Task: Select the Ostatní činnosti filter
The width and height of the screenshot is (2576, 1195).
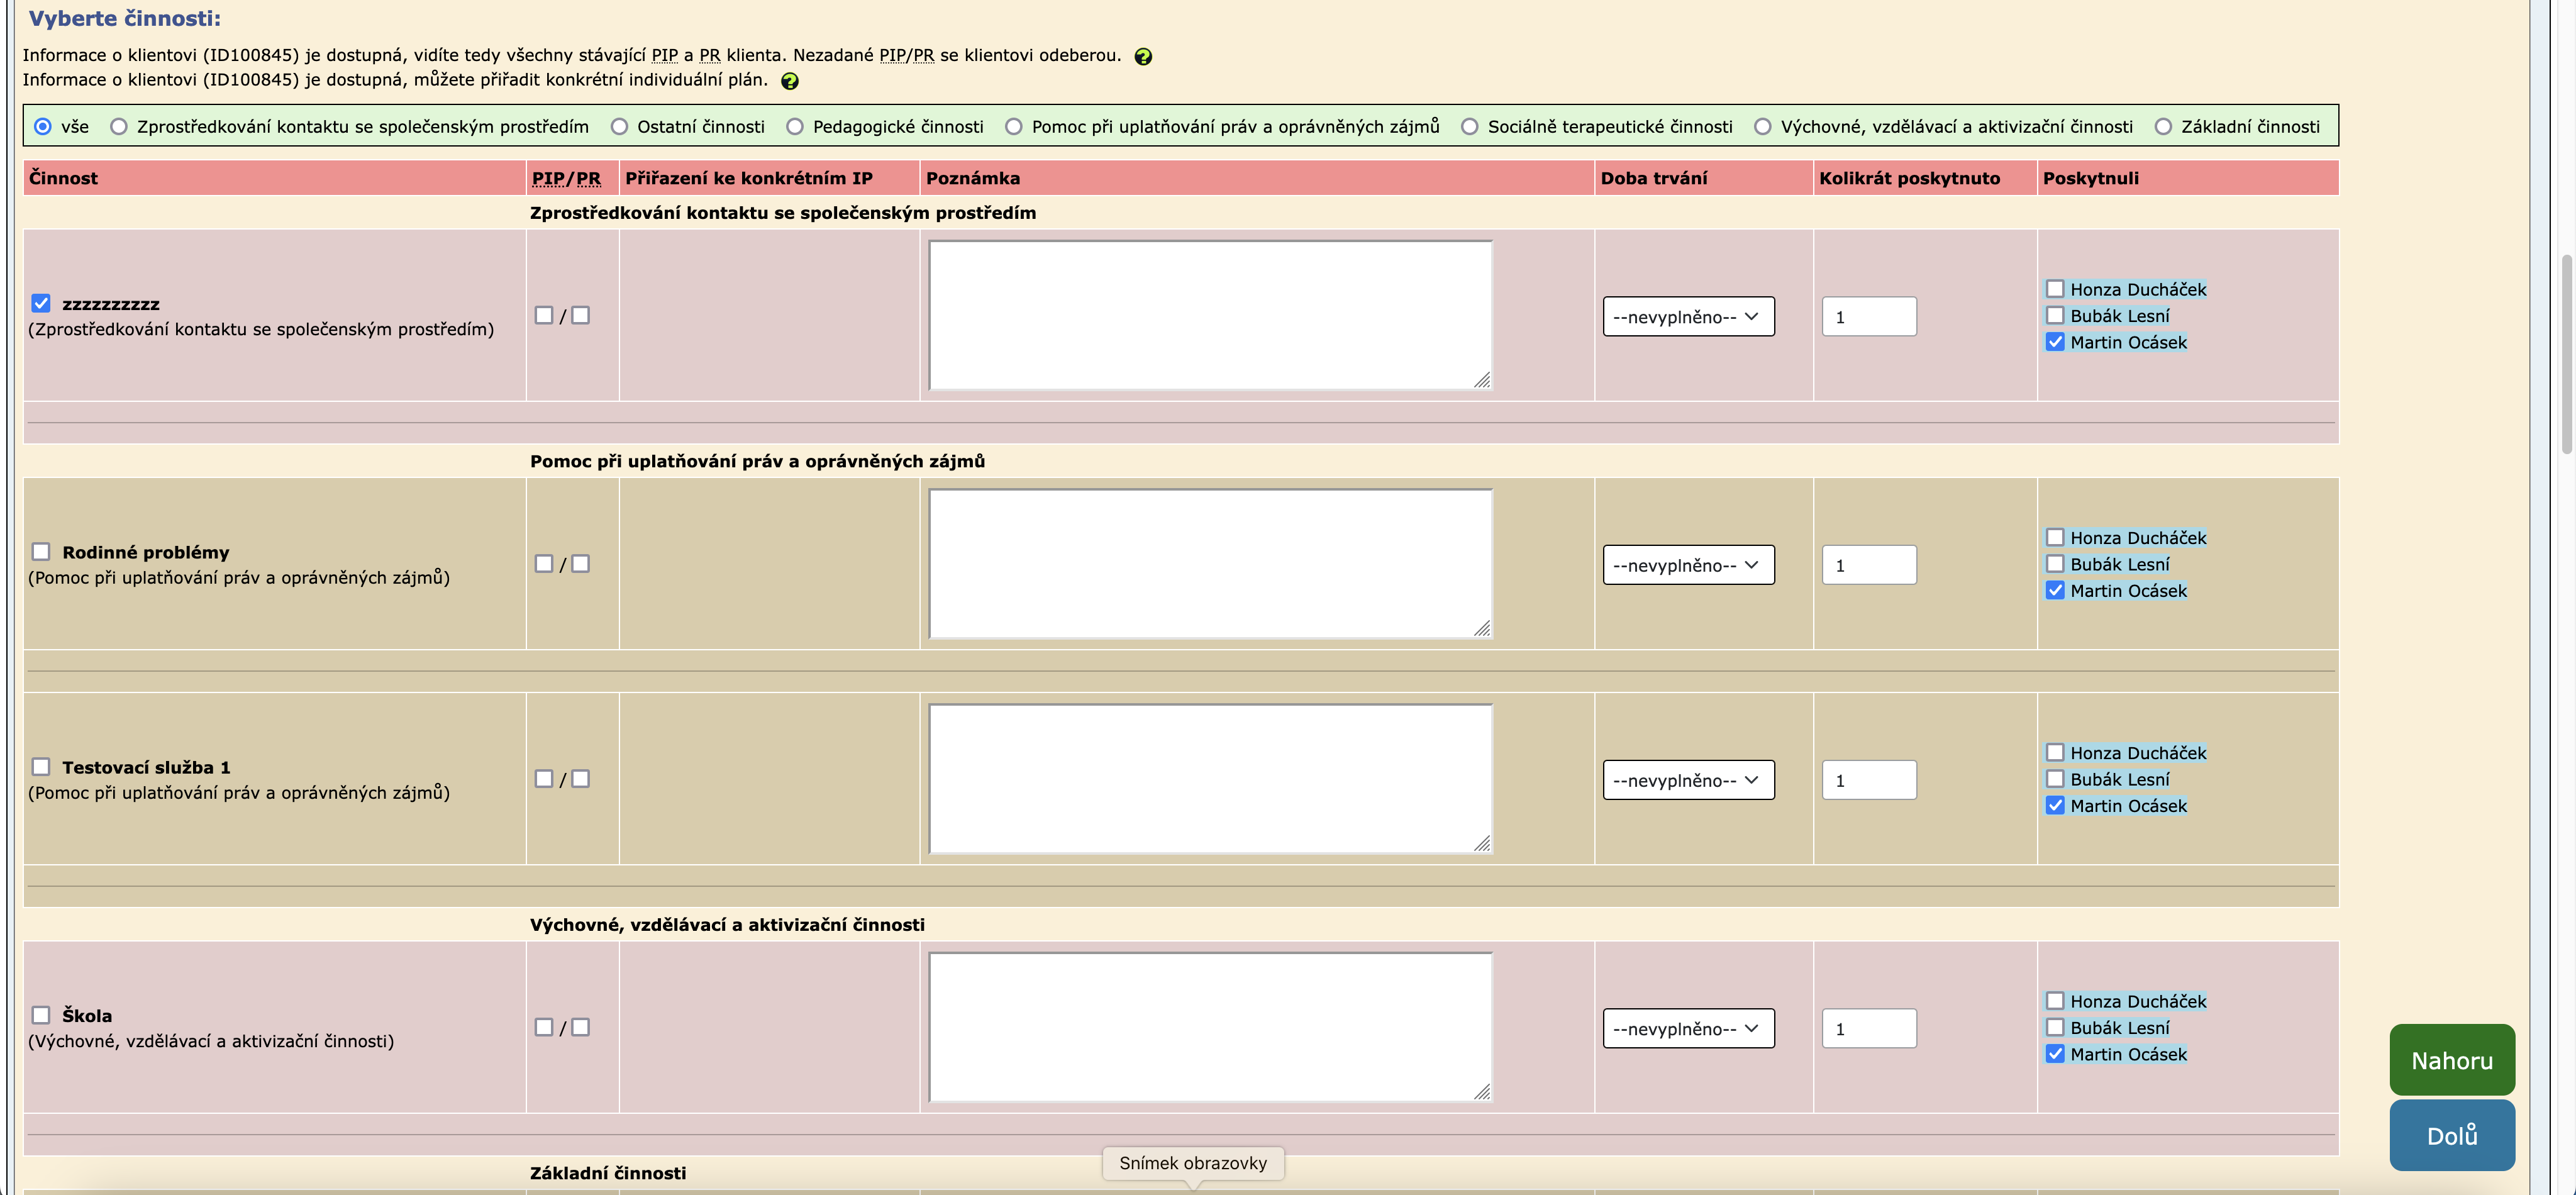Action: (620, 127)
